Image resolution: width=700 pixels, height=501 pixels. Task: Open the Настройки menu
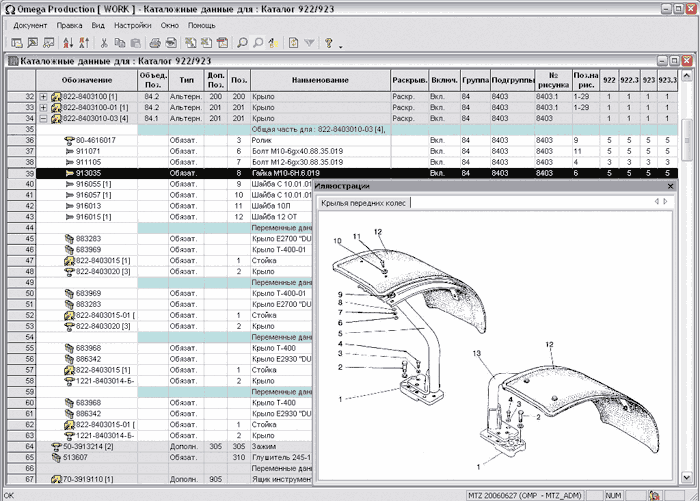coord(133,25)
